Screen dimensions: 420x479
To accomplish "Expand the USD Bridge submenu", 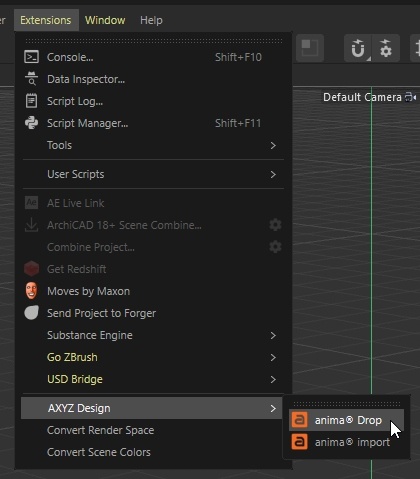I will point(153,379).
